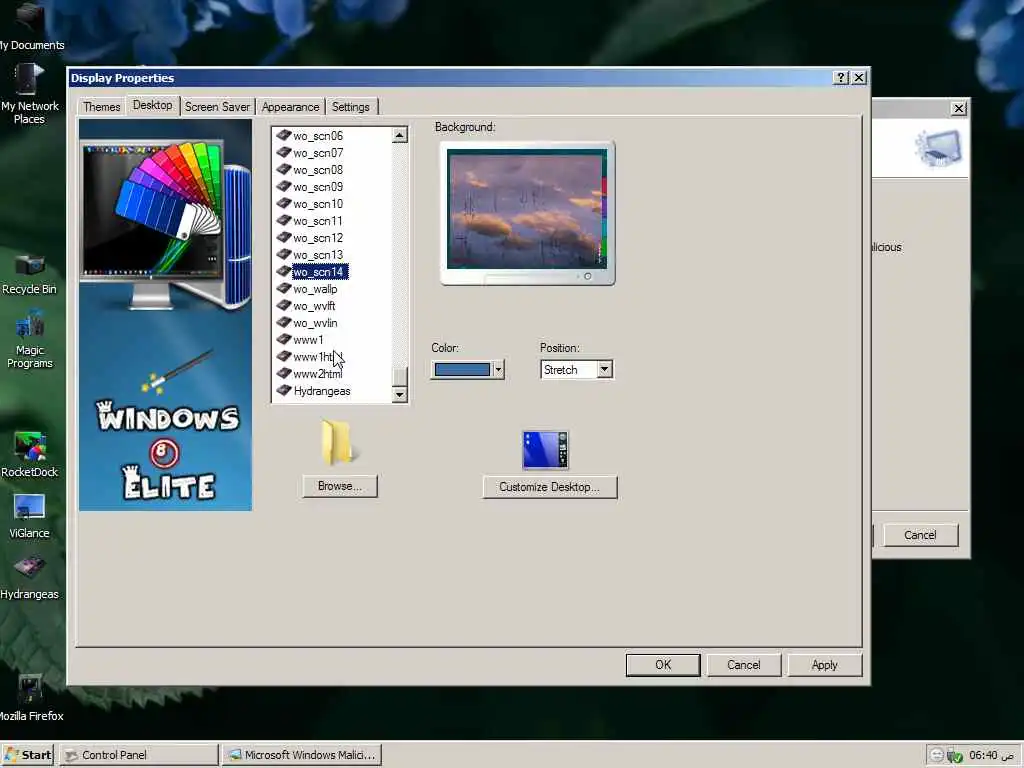Click the www1 file icon
Image resolution: width=1024 pixels, height=768 pixels.
[283, 339]
